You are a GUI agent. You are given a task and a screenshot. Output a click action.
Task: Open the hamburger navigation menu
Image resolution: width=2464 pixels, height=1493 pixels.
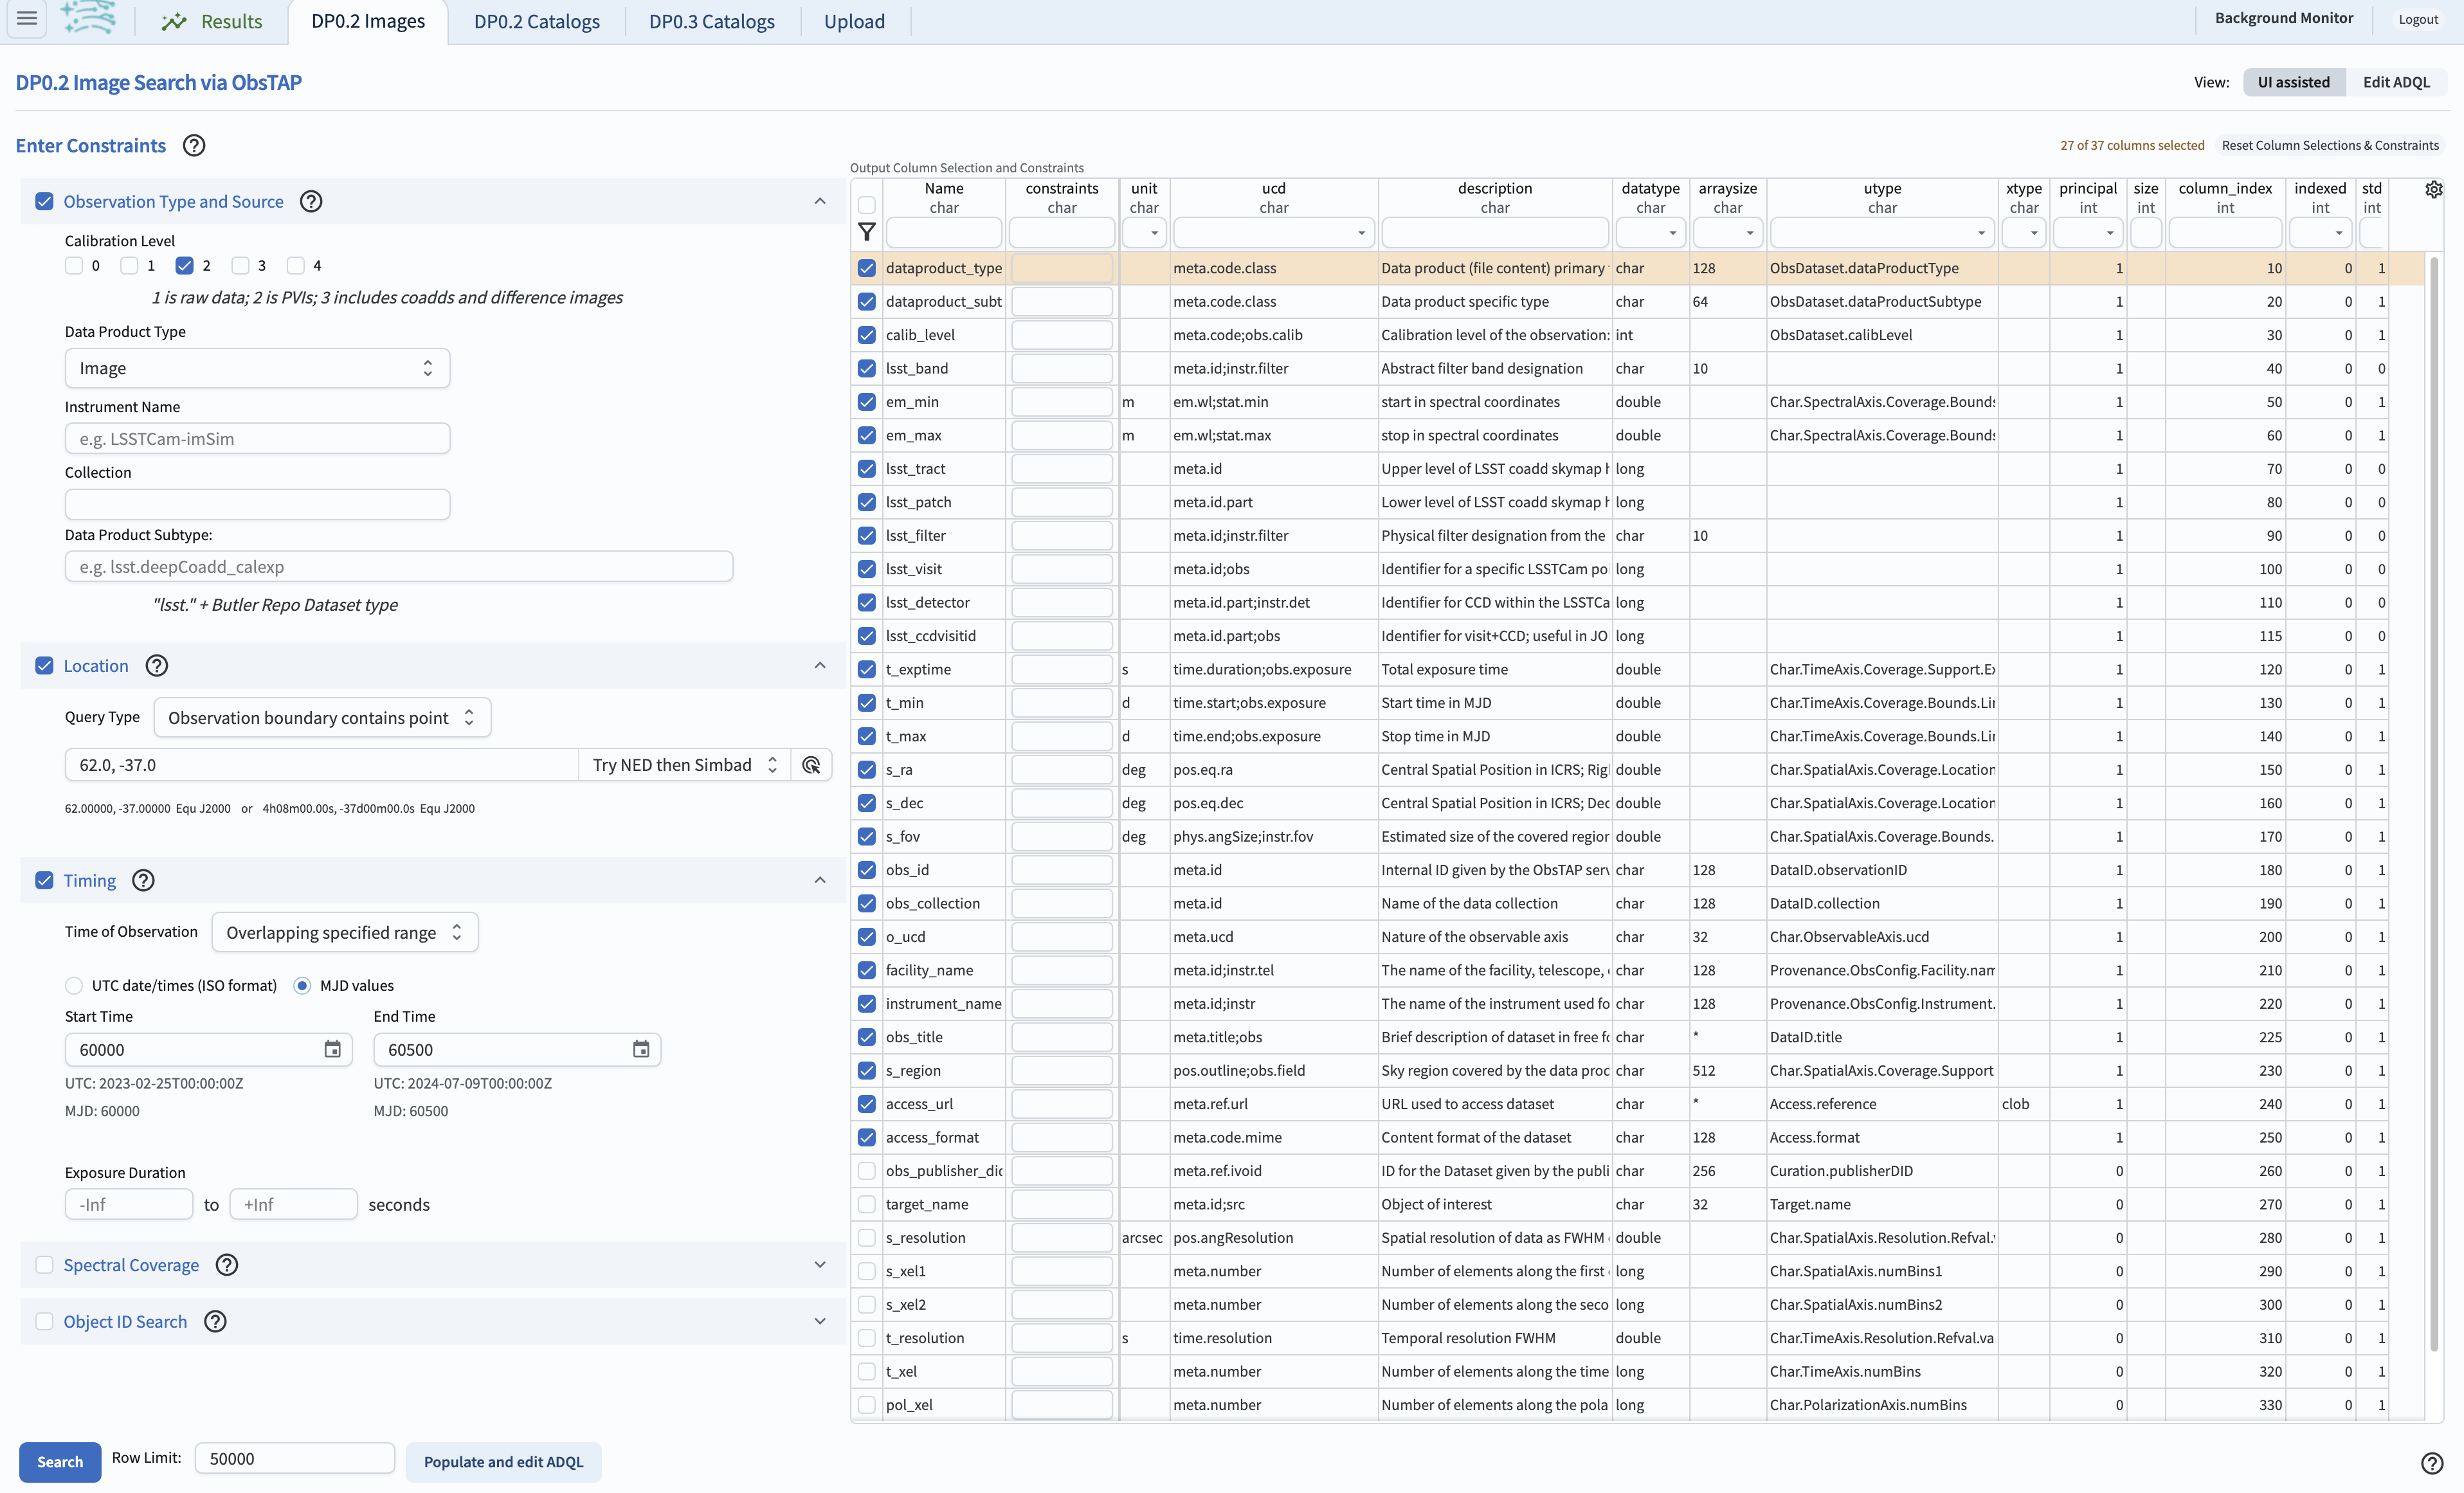pyautogui.click(x=26, y=18)
